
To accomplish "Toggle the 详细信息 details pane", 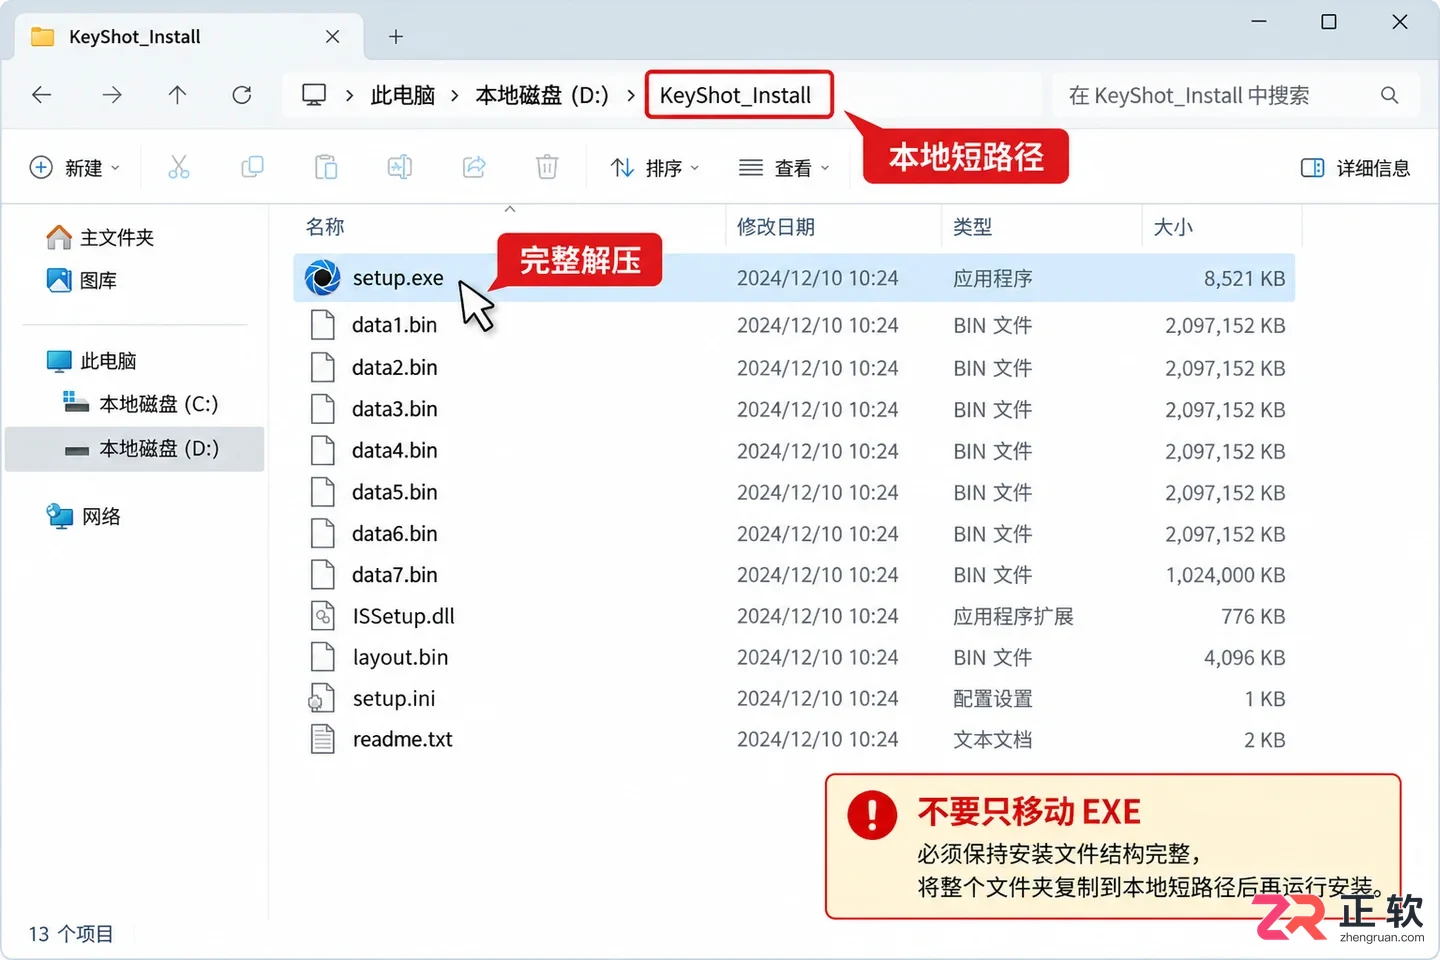I will click(1355, 168).
